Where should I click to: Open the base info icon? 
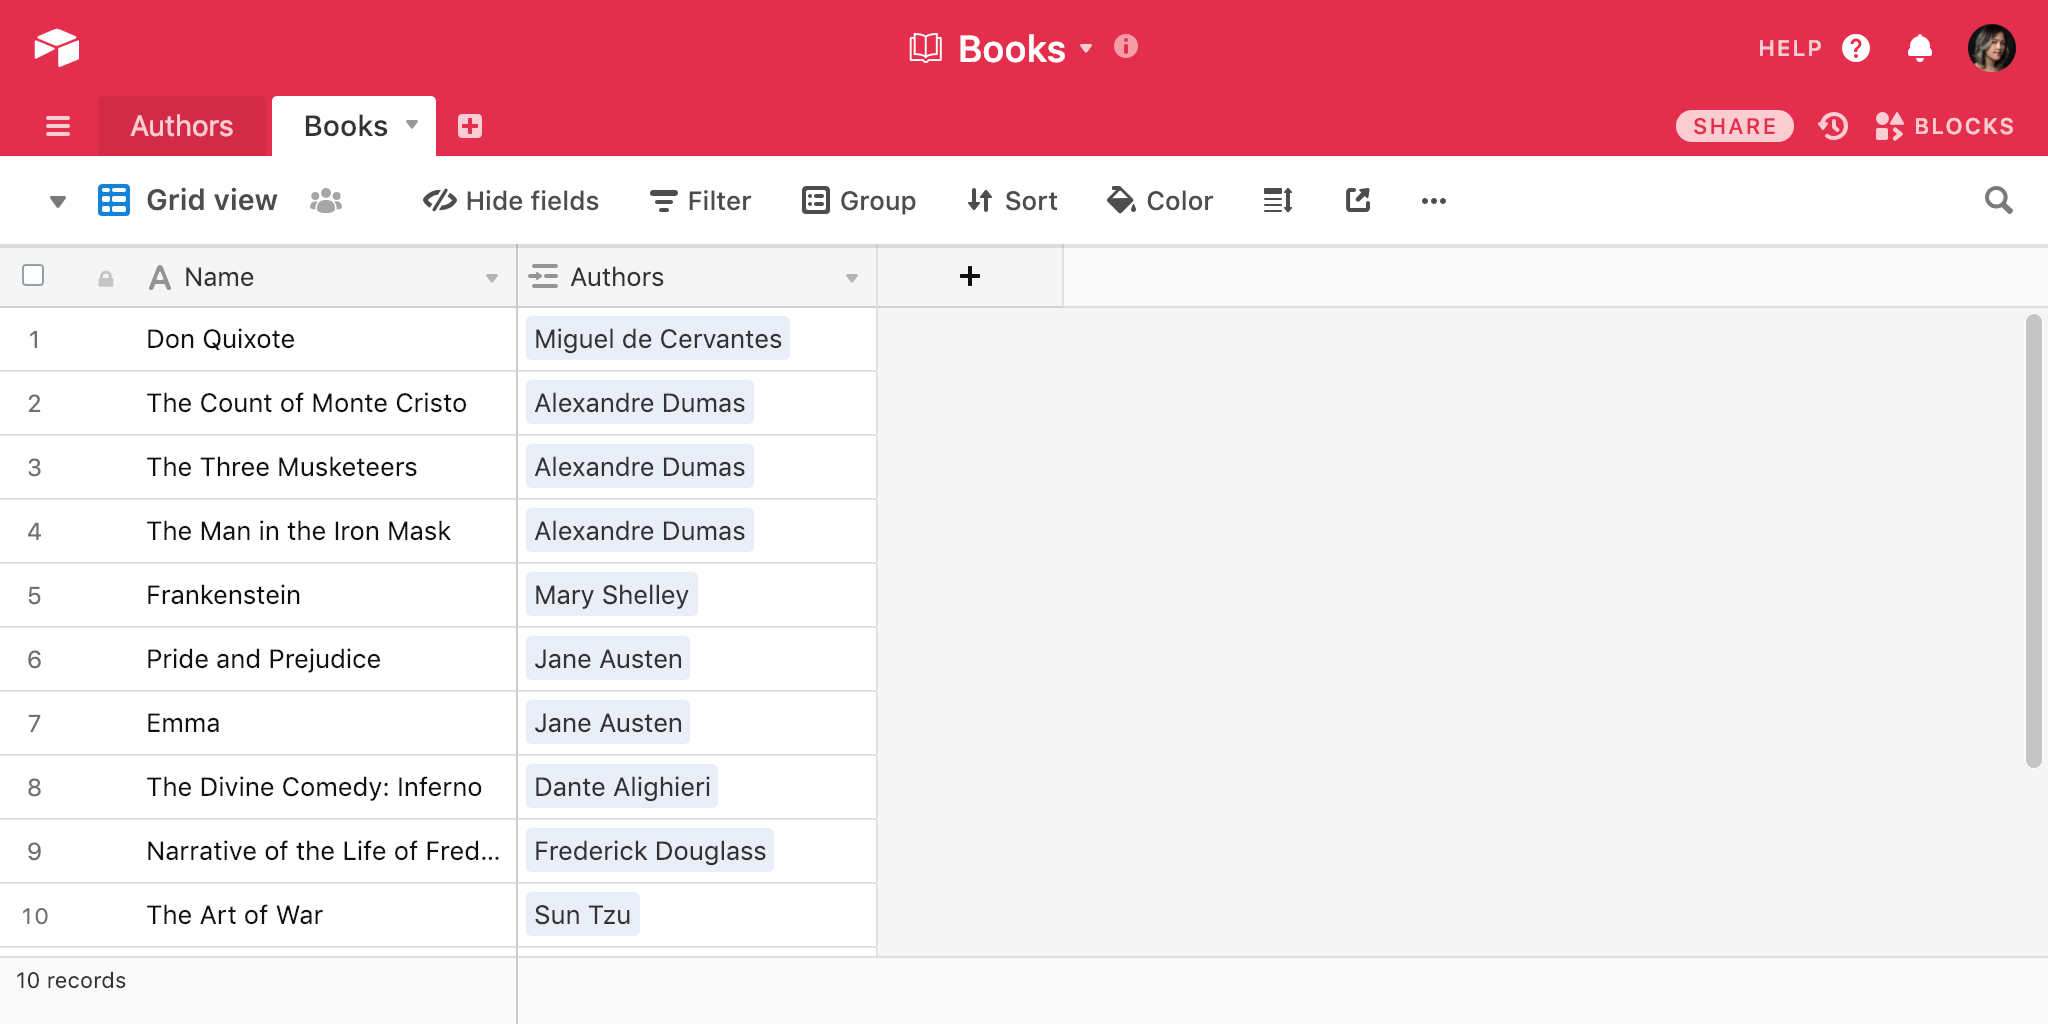(1126, 46)
